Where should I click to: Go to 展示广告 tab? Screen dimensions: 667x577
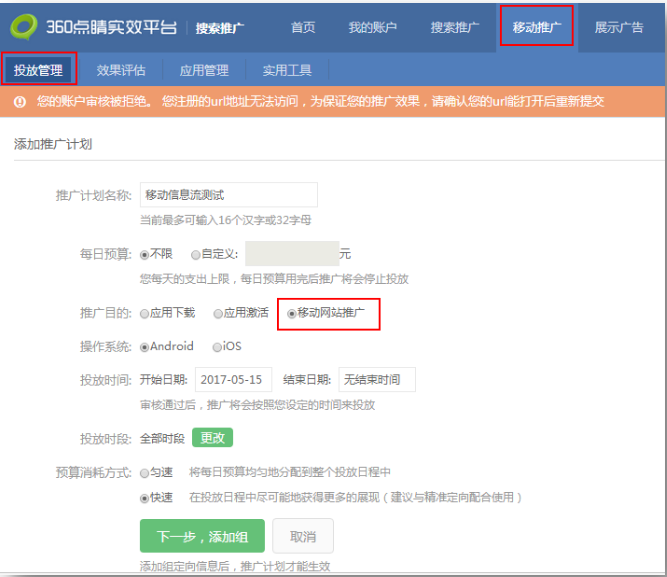pos(619,27)
